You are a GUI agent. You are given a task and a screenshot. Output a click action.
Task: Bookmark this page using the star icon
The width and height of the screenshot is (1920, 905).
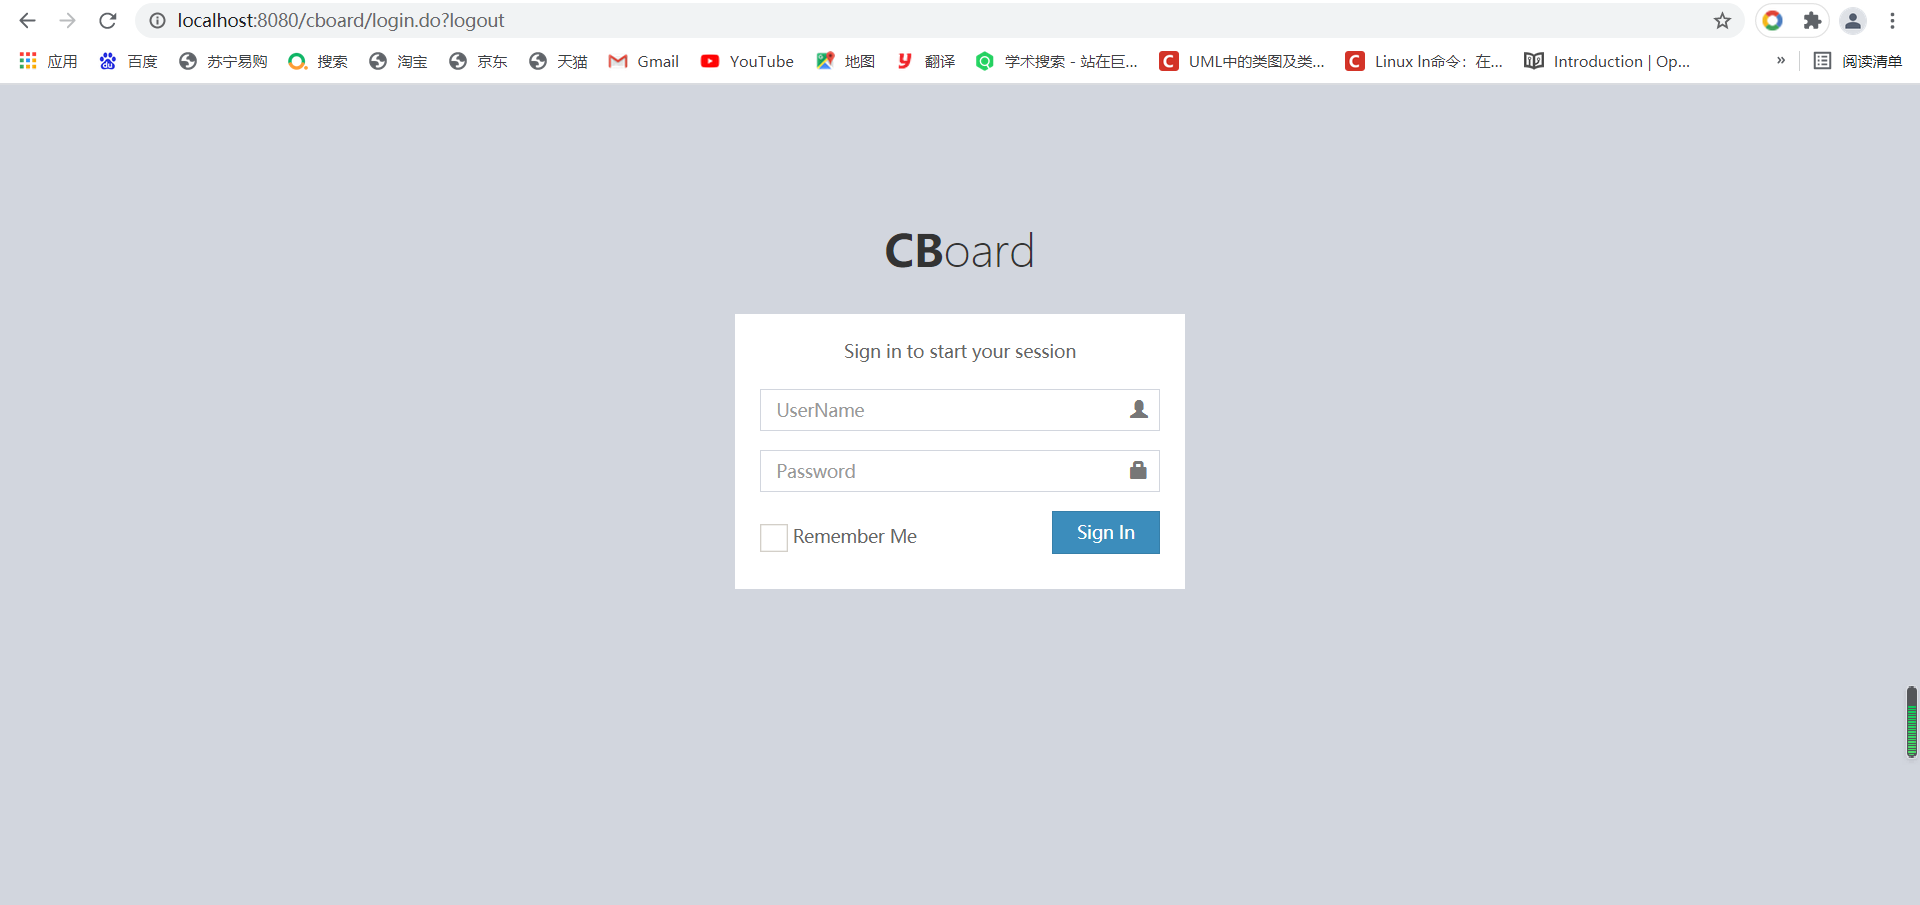click(x=1722, y=20)
